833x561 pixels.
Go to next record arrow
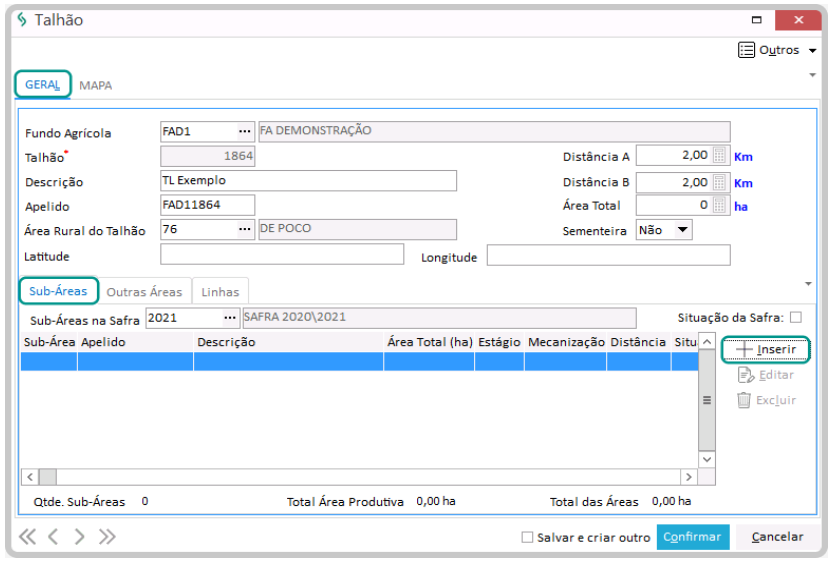click(80, 537)
